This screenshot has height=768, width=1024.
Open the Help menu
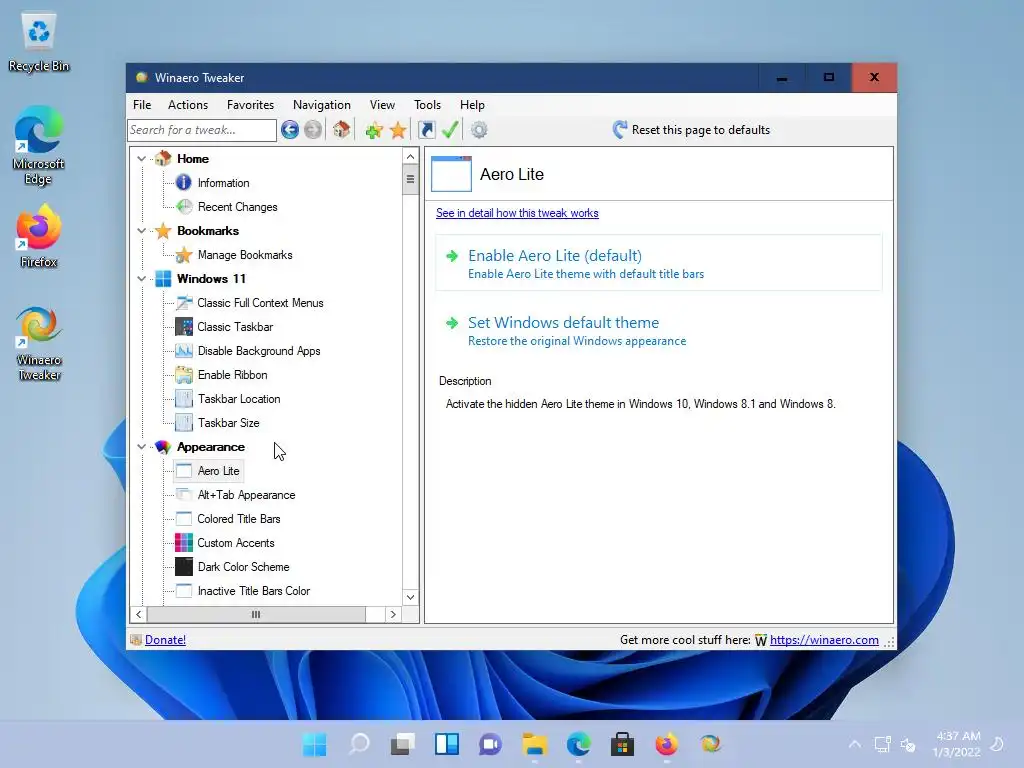point(472,105)
